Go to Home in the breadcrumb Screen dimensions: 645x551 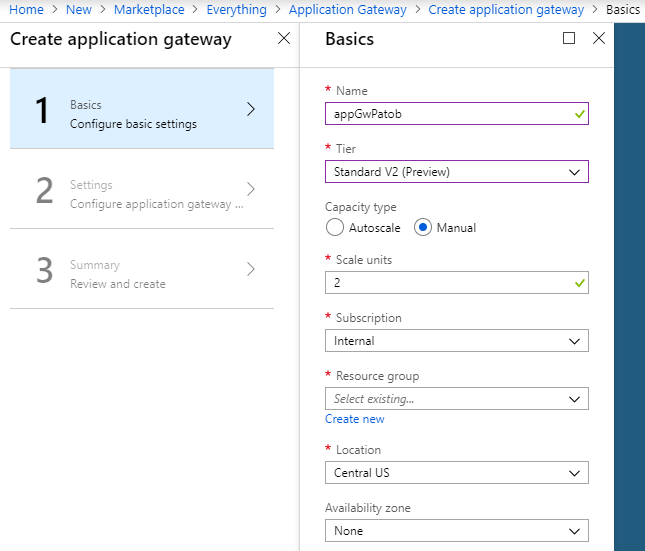[26, 9]
